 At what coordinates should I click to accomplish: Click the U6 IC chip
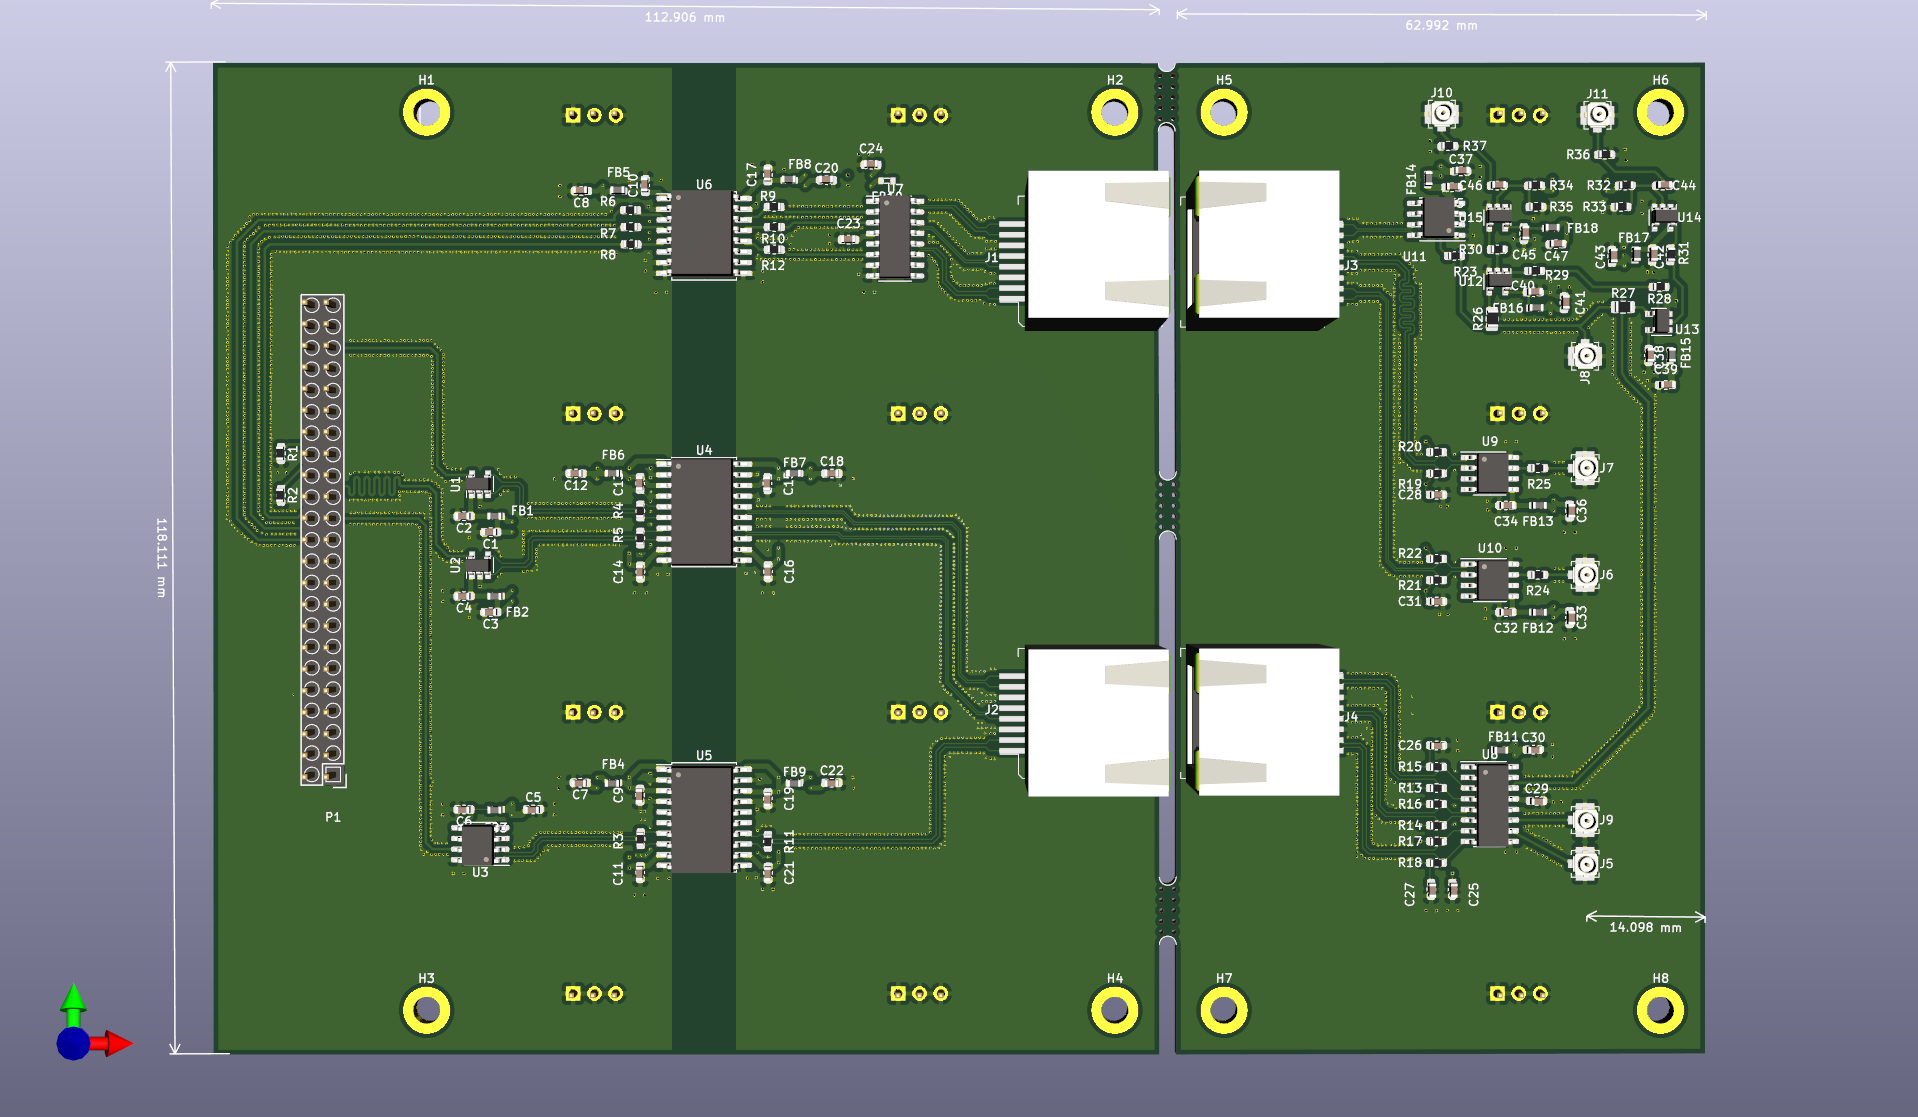coord(703,233)
